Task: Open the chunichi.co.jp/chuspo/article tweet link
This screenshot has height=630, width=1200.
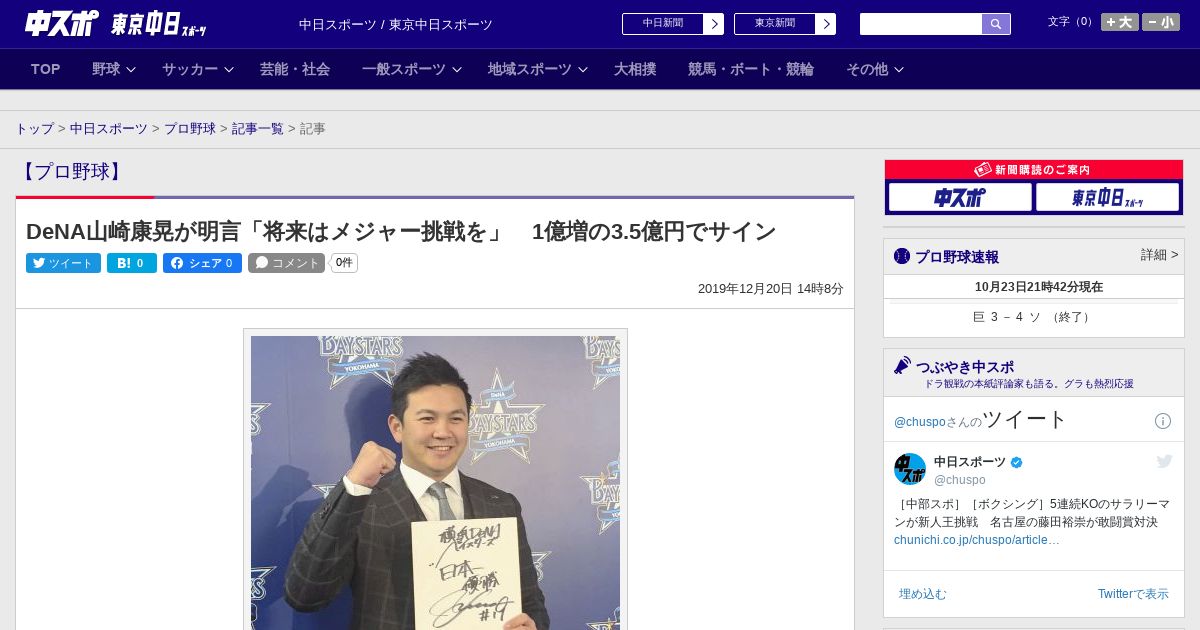Action: [x=977, y=540]
